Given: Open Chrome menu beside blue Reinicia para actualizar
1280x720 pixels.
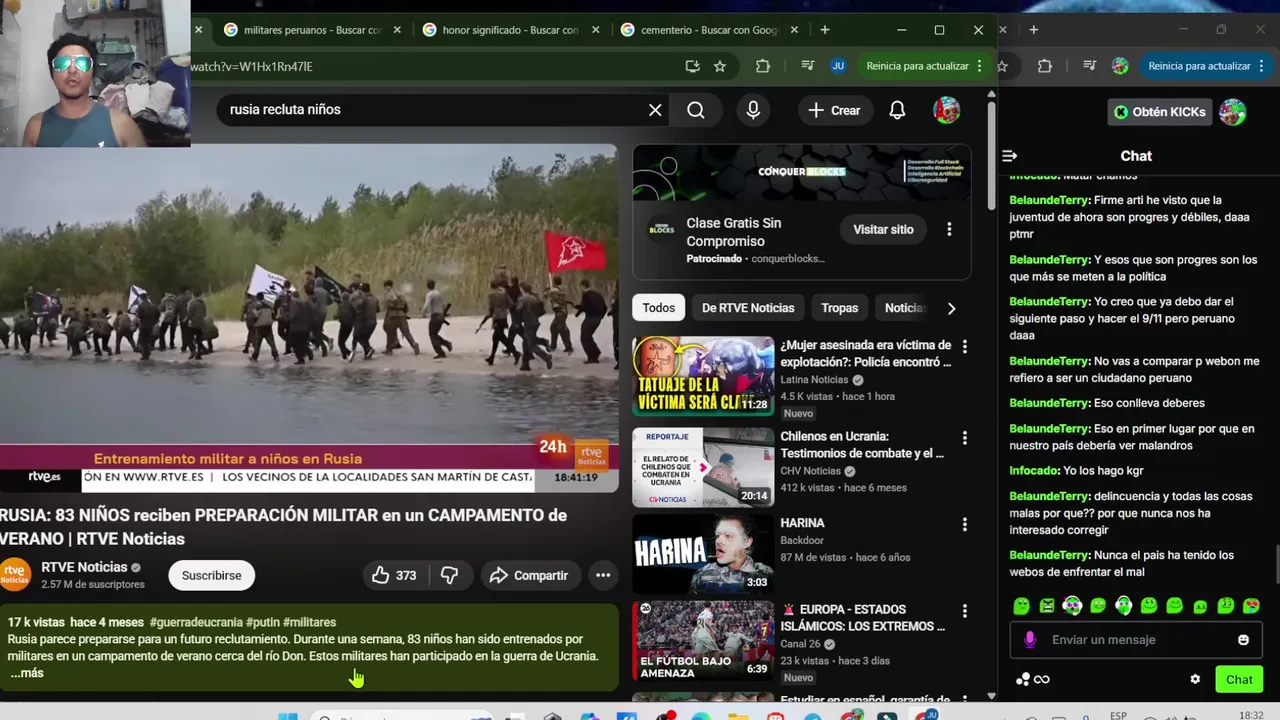Looking at the screenshot, I should (1261, 66).
